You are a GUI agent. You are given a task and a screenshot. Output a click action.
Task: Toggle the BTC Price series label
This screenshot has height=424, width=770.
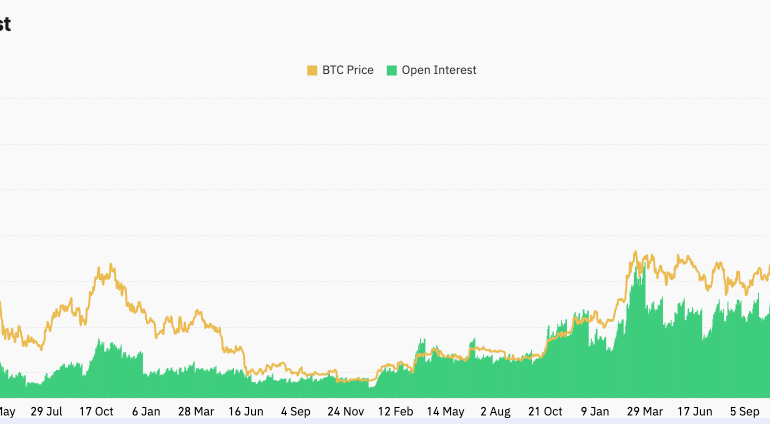[347, 71]
